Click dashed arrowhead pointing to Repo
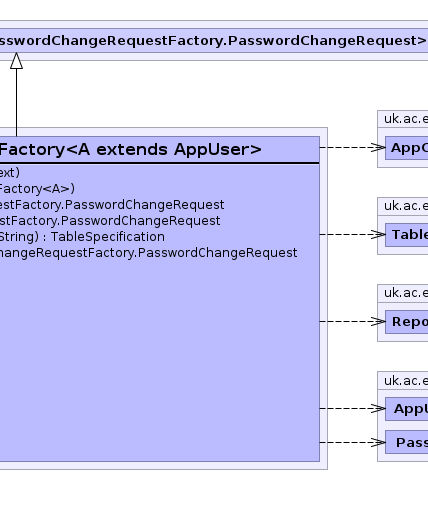This screenshot has width=428, height=507. 378,321
